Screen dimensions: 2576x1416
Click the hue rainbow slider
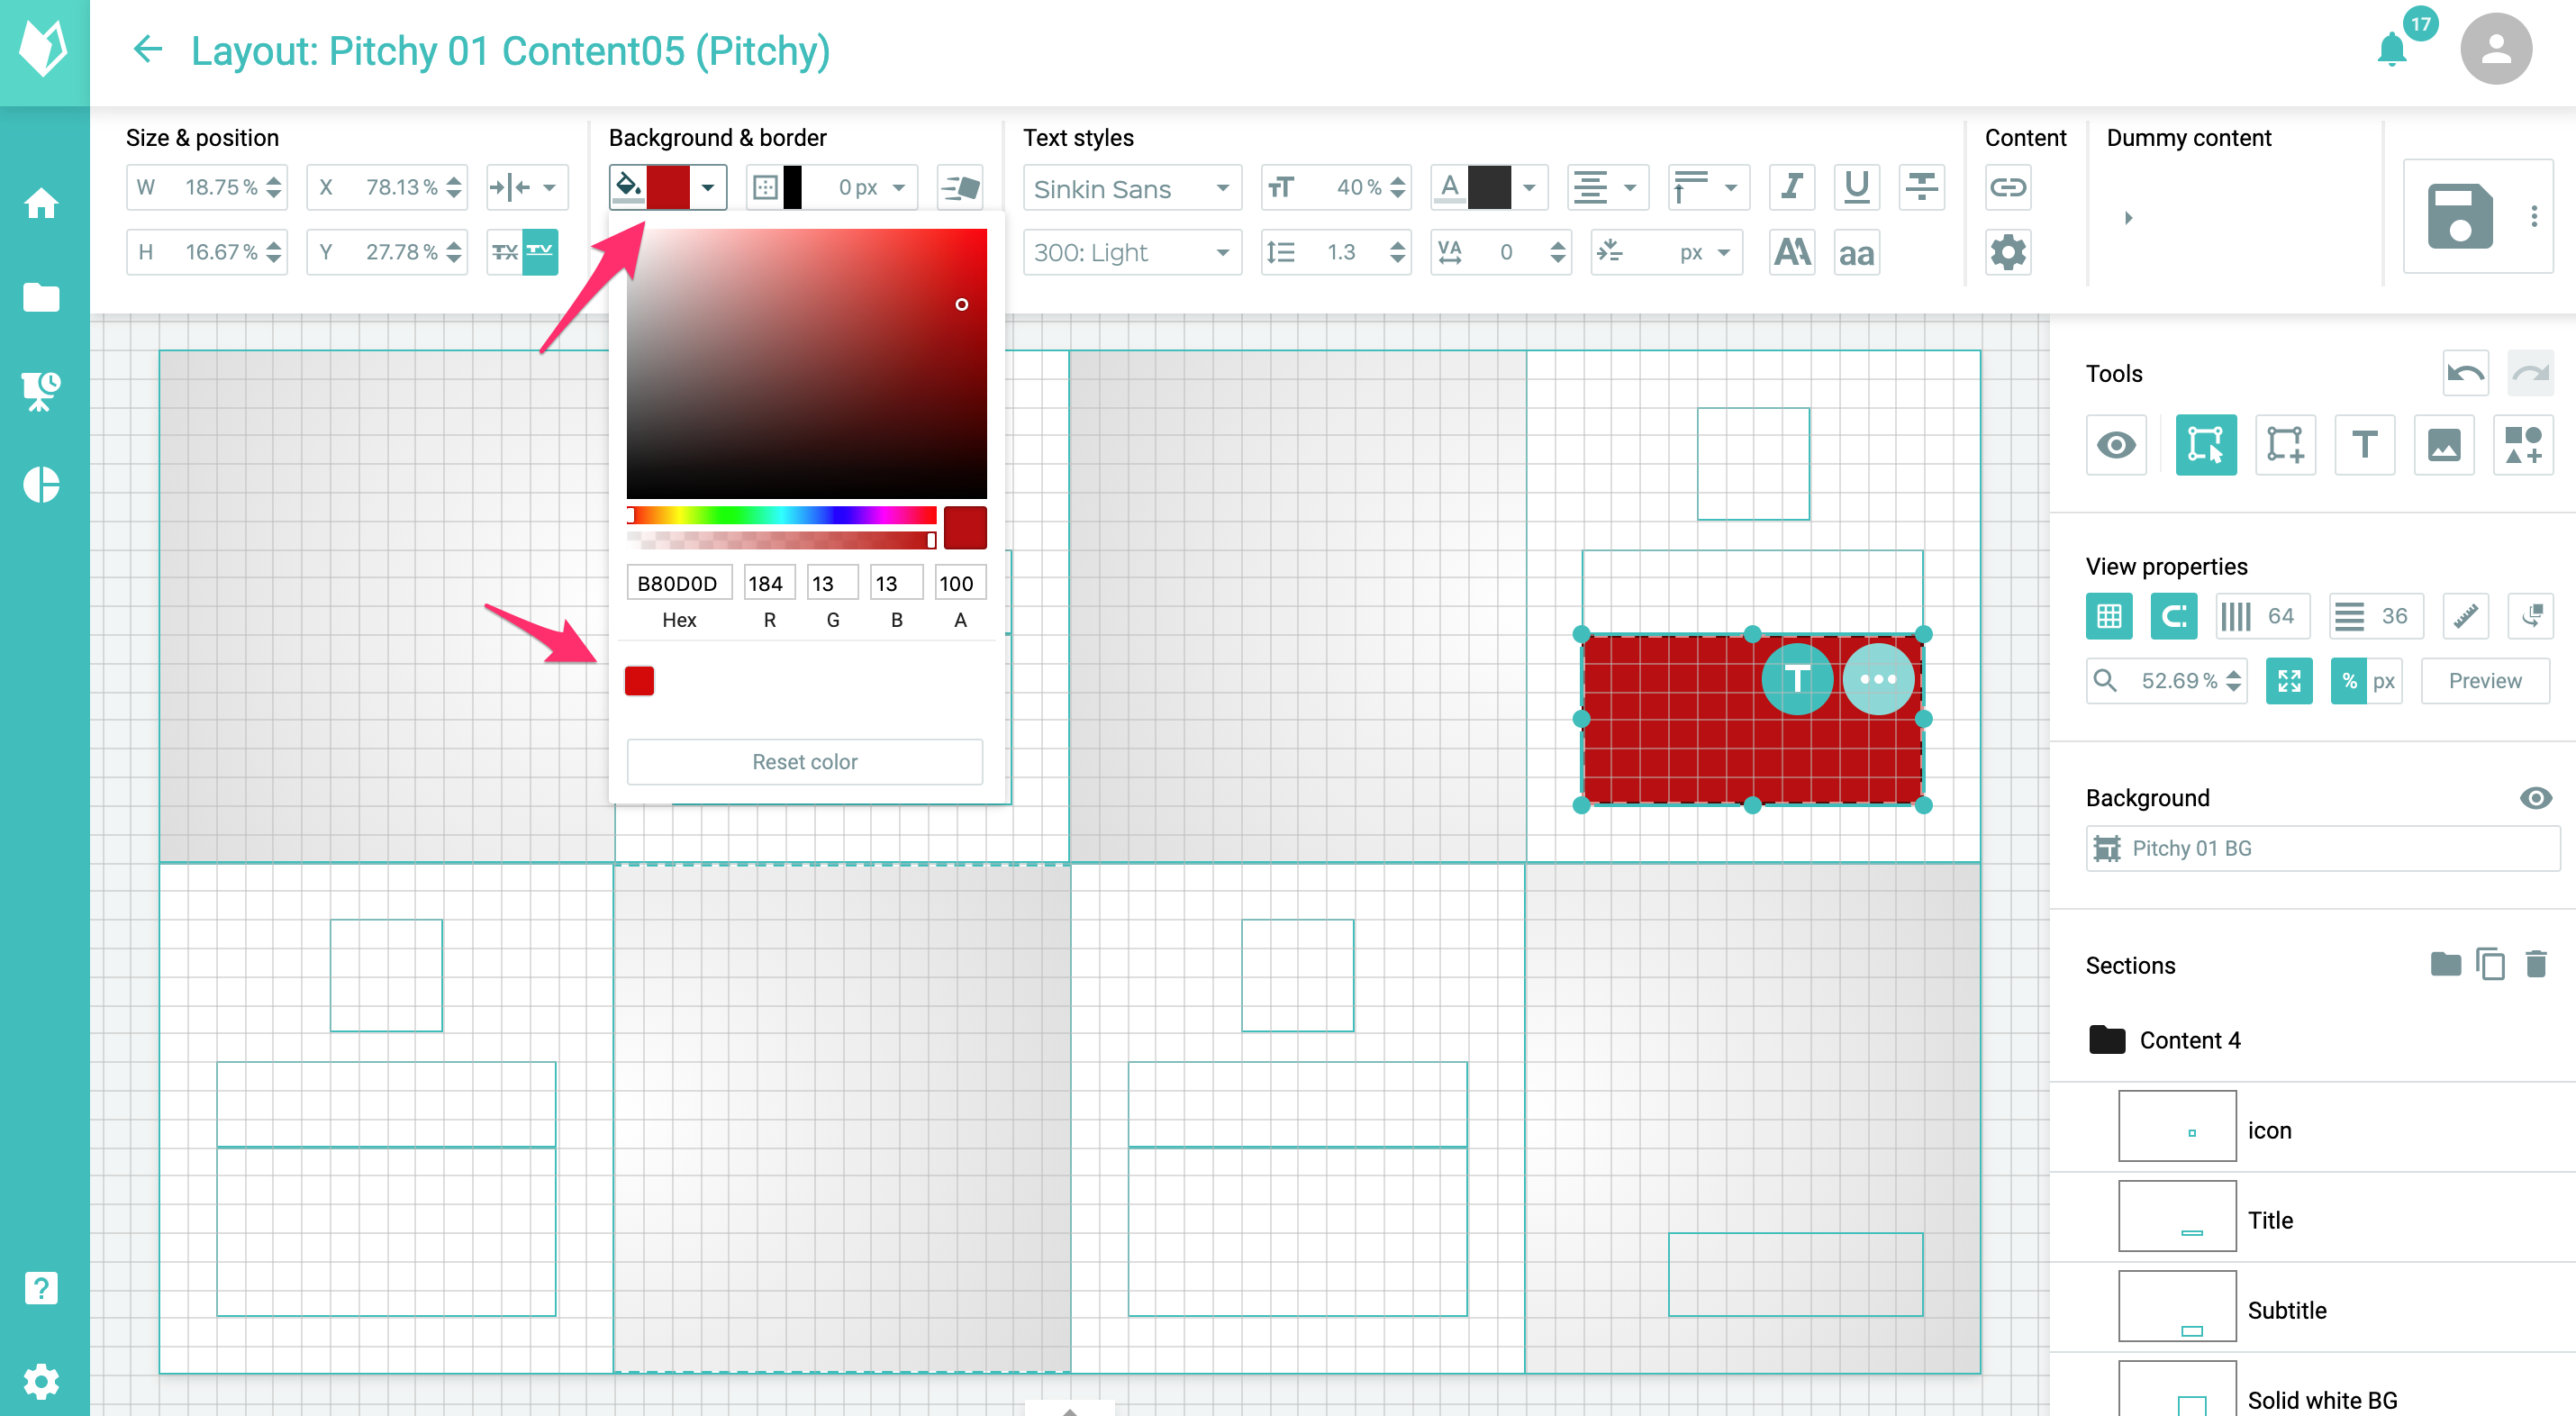[x=781, y=515]
